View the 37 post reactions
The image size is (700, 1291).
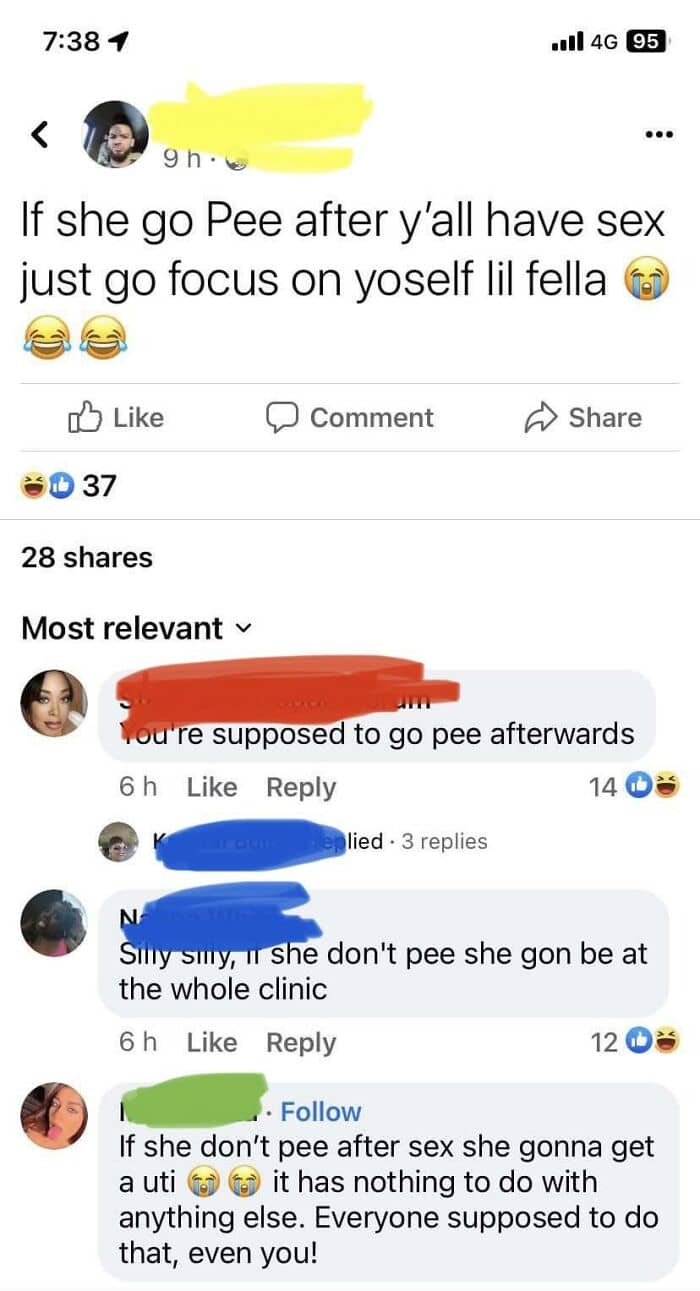pyautogui.click(x=69, y=486)
